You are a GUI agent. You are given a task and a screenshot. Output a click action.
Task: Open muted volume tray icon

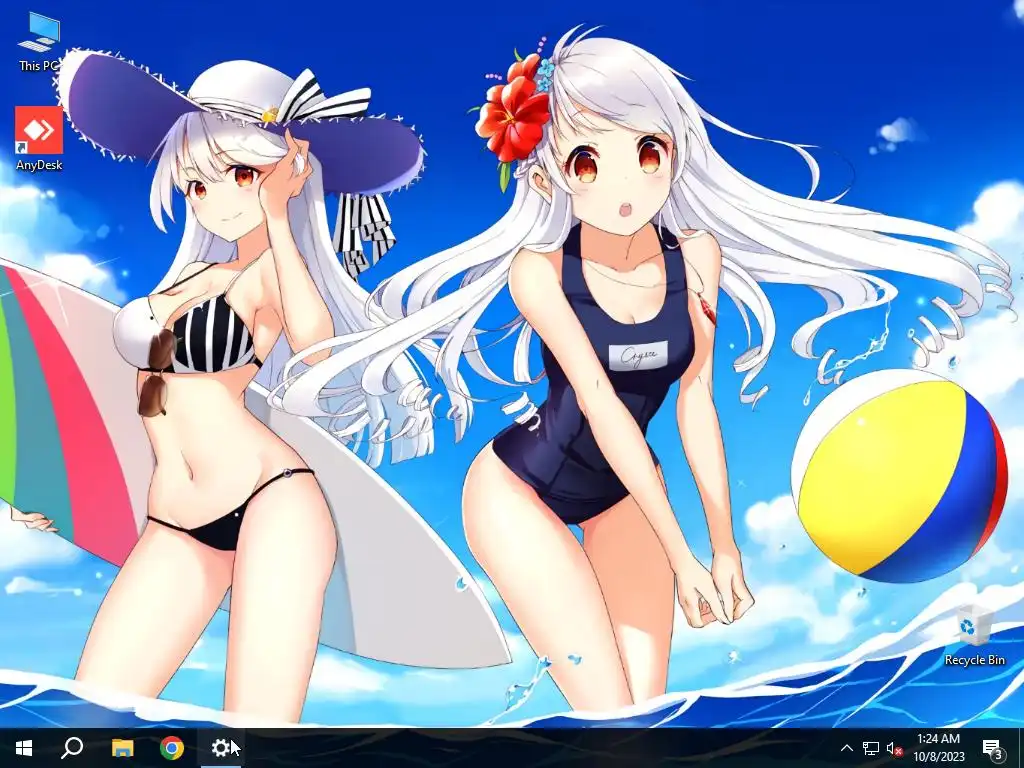(894, 748)
